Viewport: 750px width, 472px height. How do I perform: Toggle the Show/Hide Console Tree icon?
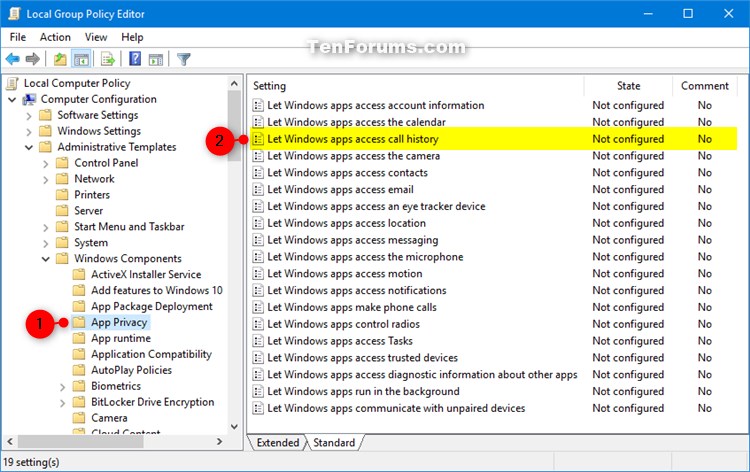pos(81,59)
